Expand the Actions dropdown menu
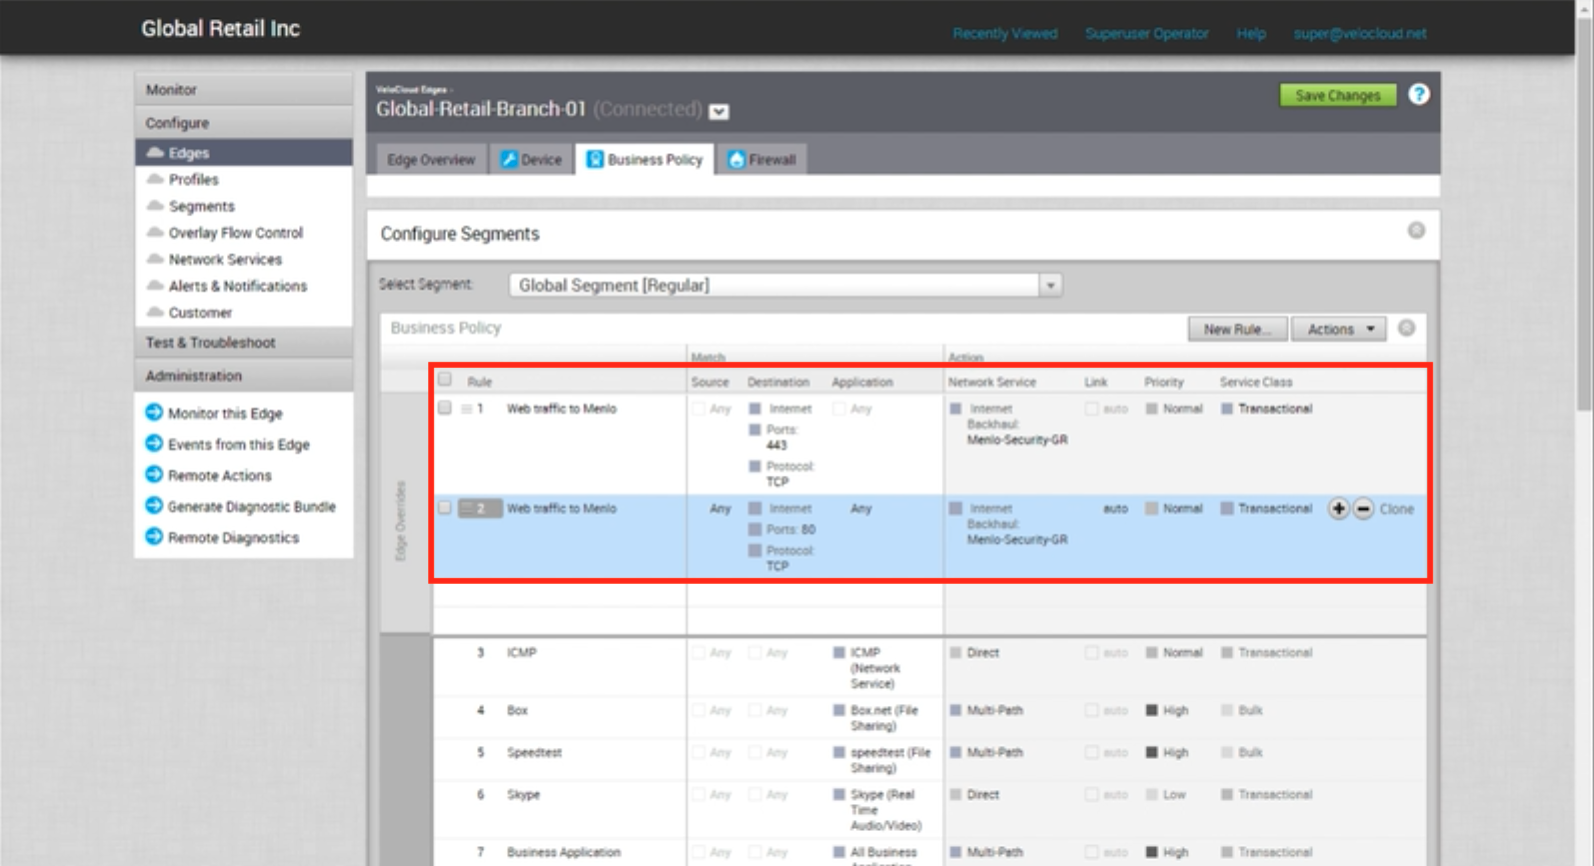This screenshot has height=866, width=1594. [x=1339, y=329]
